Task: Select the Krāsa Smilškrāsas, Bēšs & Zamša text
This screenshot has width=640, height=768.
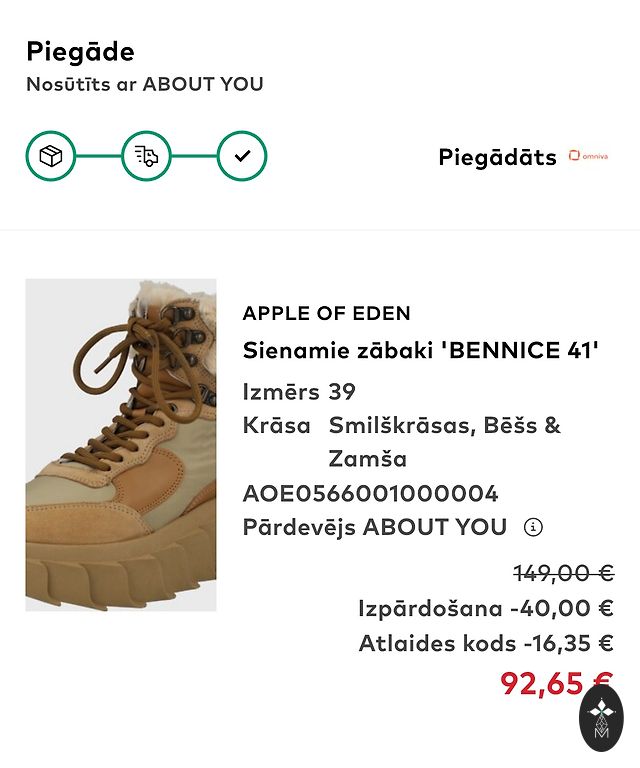Action: coord(402,441)
